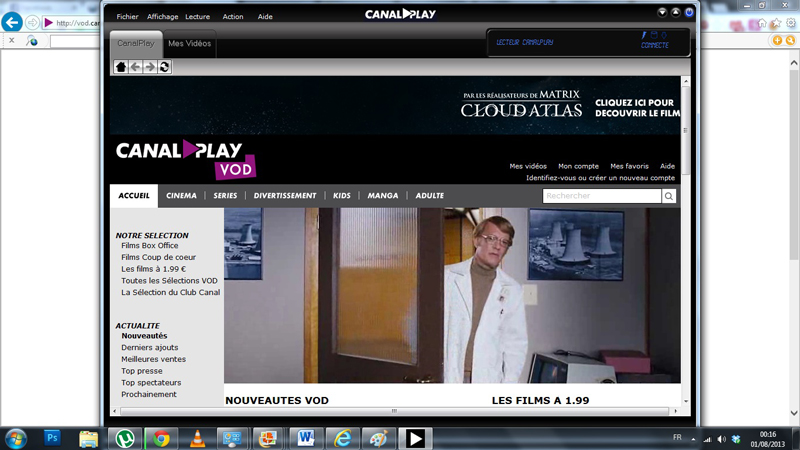Image resolution: width=800 pixels, height=450 pixels.
Task: Click the Aide link near Mes favoris
Action: 667,166
